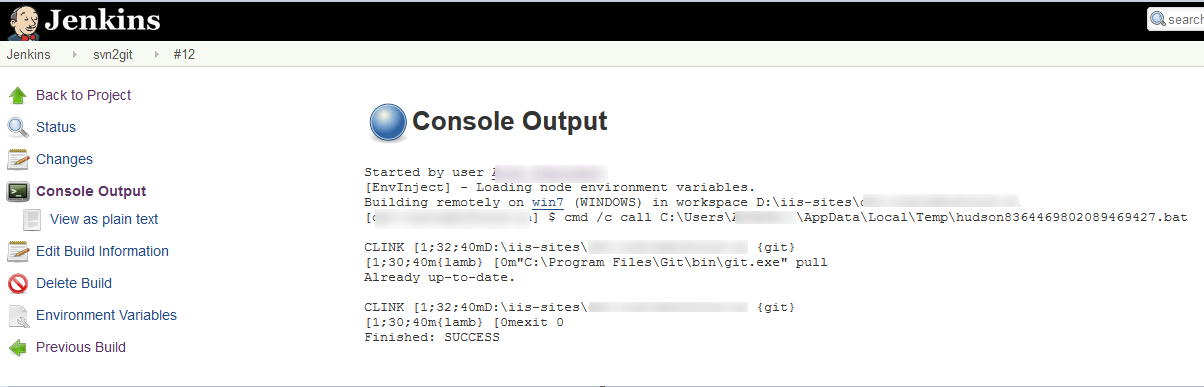Click the plain text document icon
The image size is (1204, 387).
coord(32,220)
